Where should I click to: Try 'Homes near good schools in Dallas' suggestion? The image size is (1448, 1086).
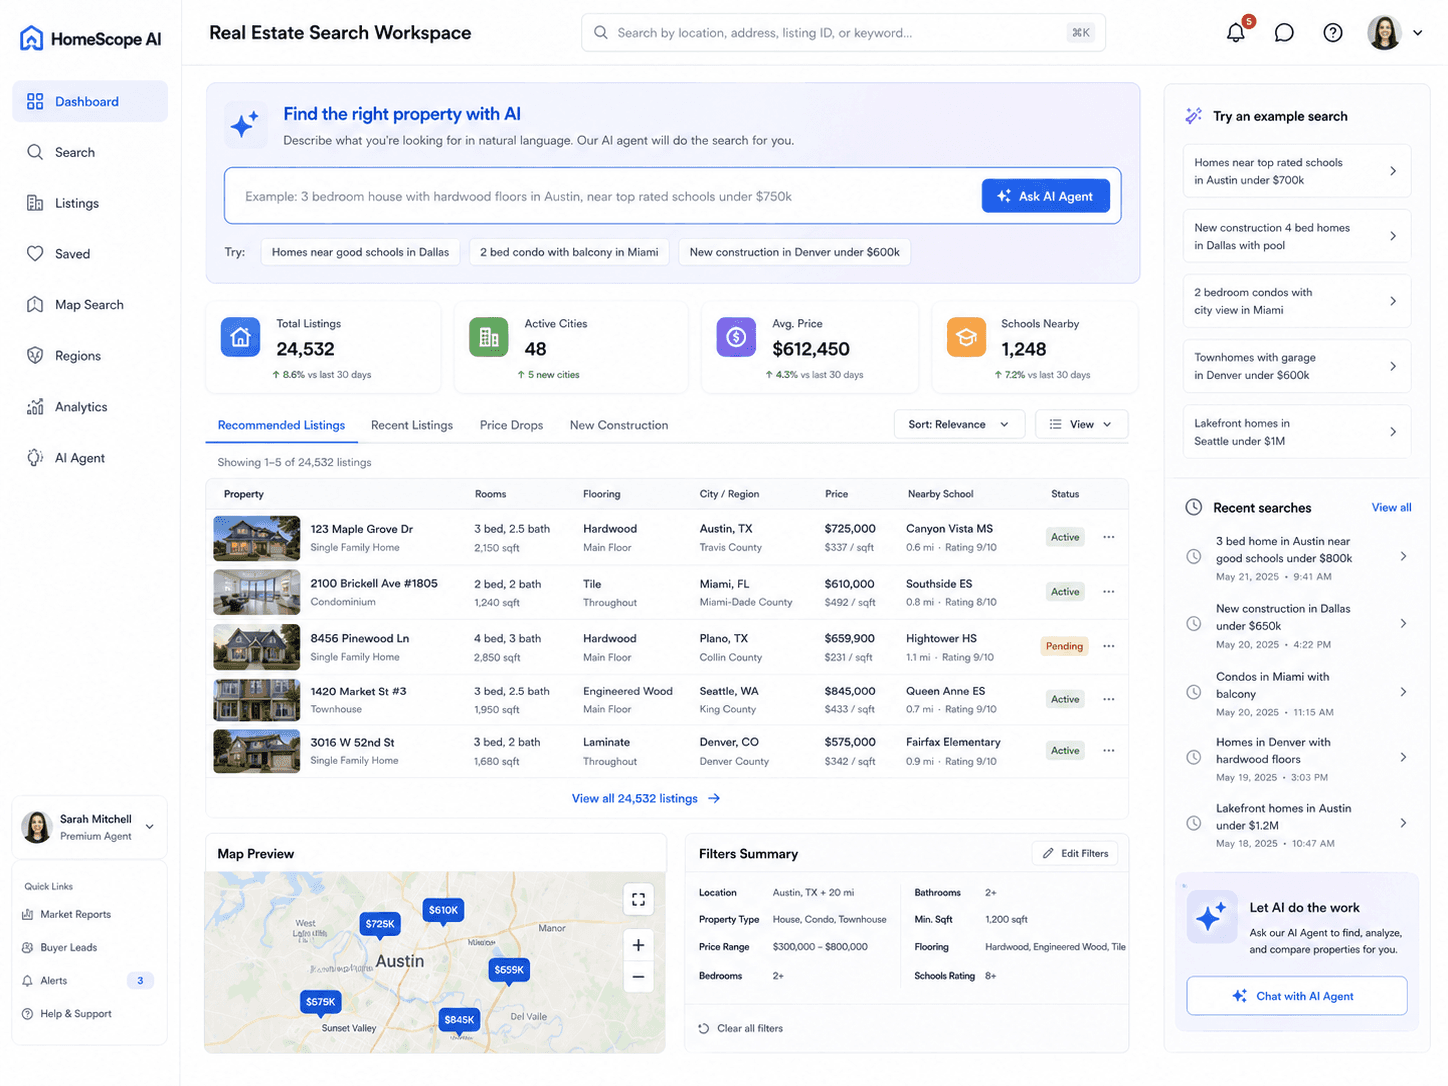pos(360,252)
